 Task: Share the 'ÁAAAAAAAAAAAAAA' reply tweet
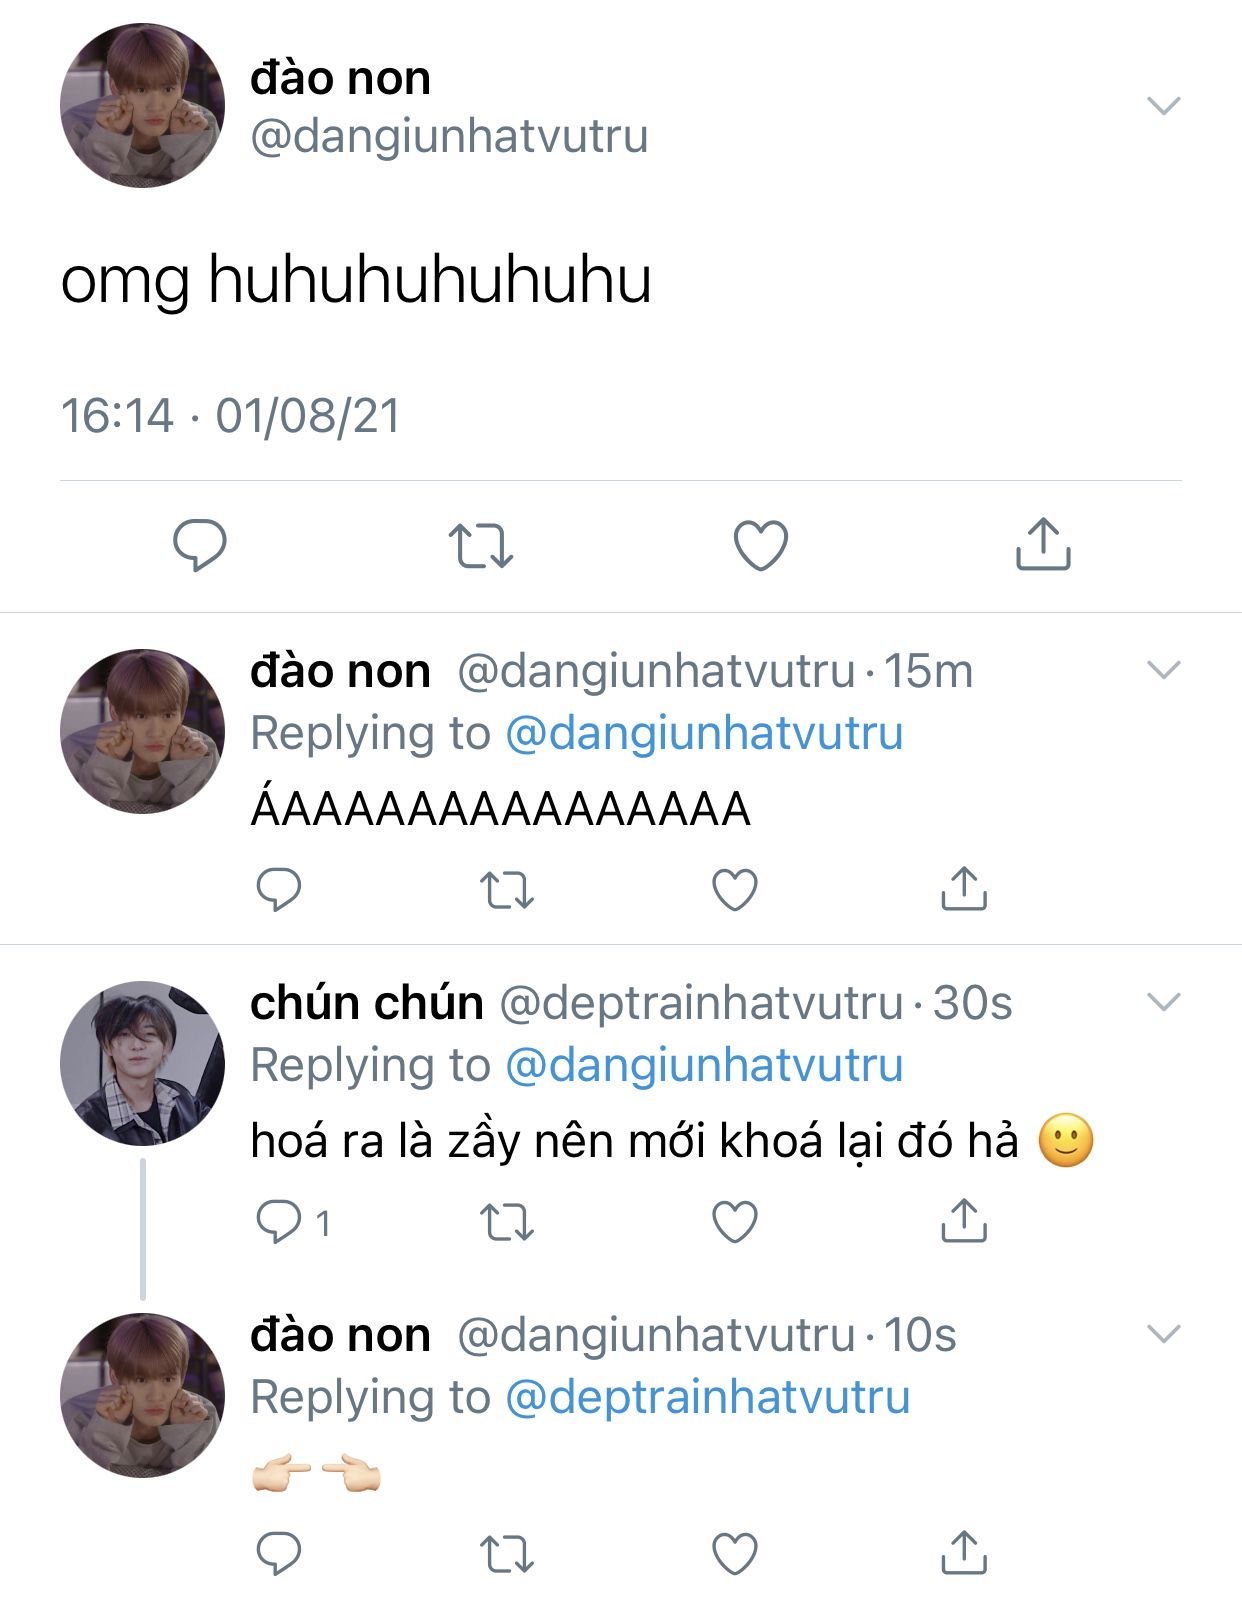click(x=964, y=888)
